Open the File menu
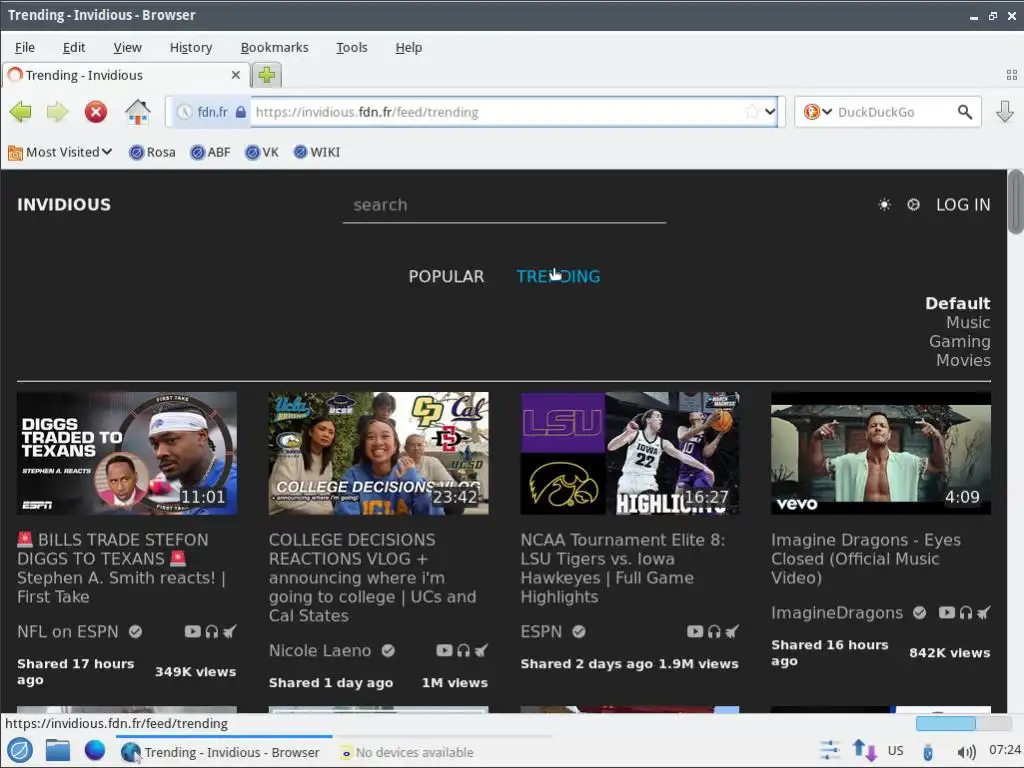Screen dimensions: 1024x768 pos(25,48)
